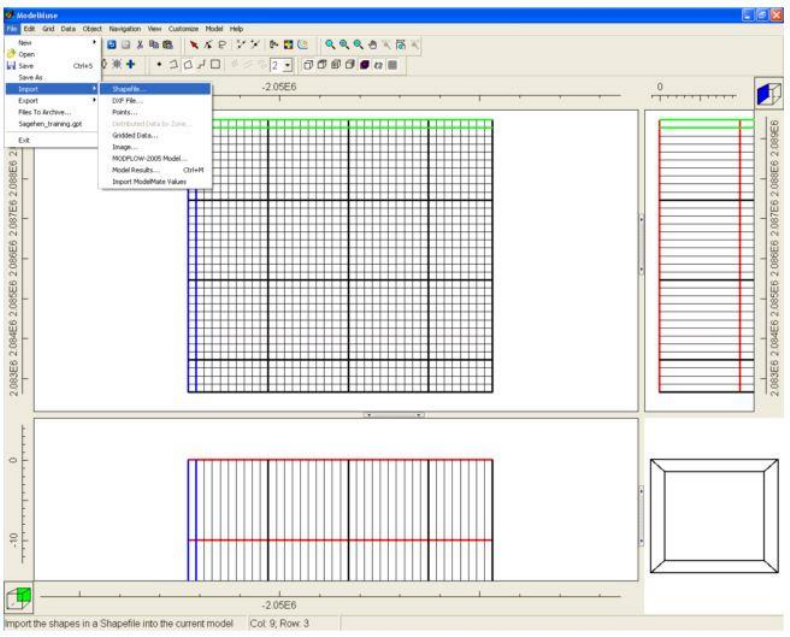The height and width of the screenshot is (637, 790).
Task: Choose Gridded Data... import option
Action: click(155, 135)
